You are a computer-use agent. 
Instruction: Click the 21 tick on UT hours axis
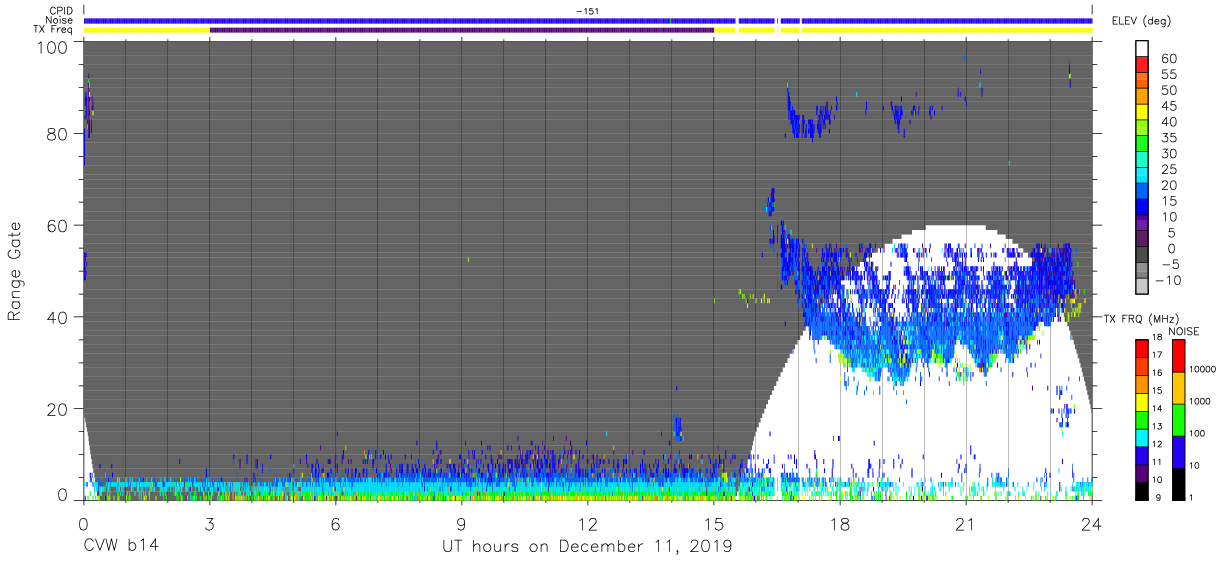point(966,524)
